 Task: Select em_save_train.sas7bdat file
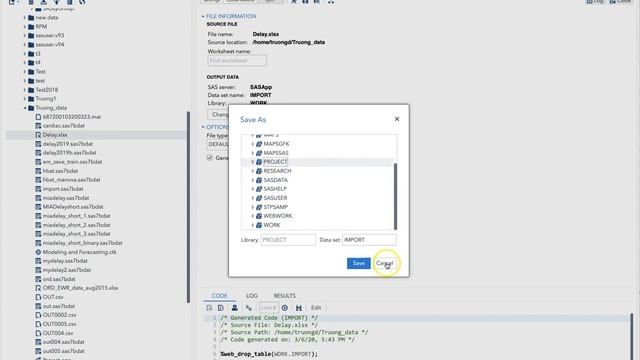click(72, 162)
